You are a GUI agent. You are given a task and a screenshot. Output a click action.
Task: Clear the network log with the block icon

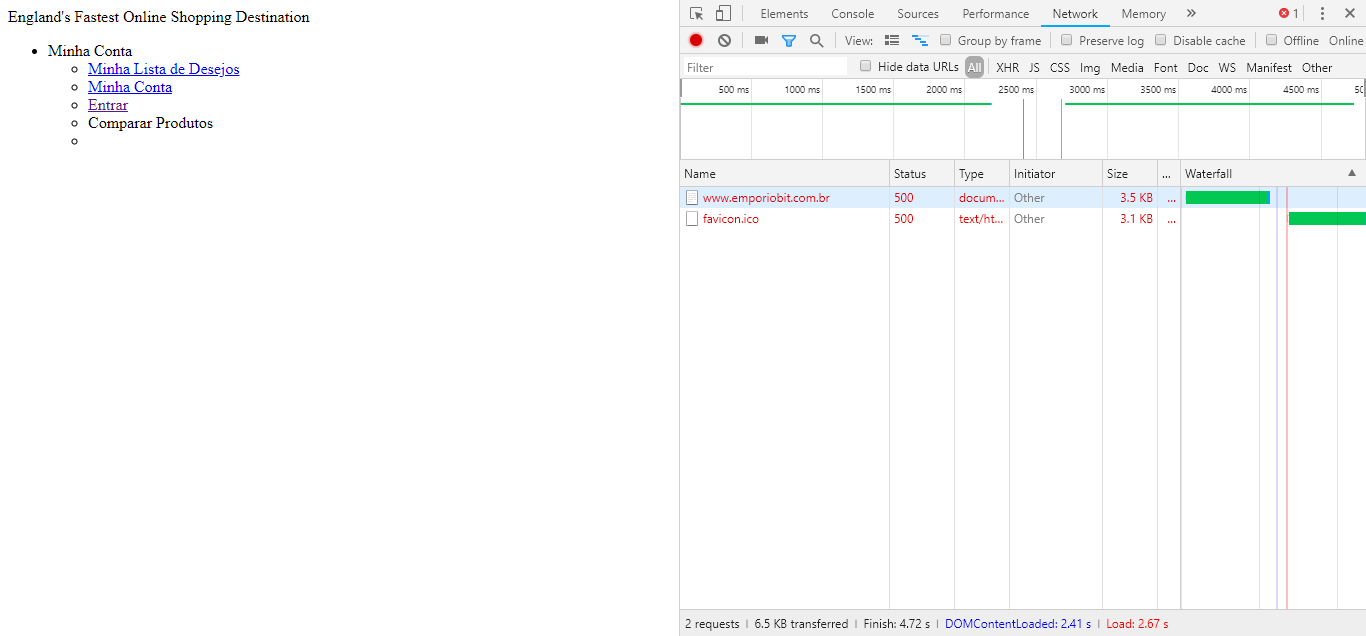click(724, 40)
